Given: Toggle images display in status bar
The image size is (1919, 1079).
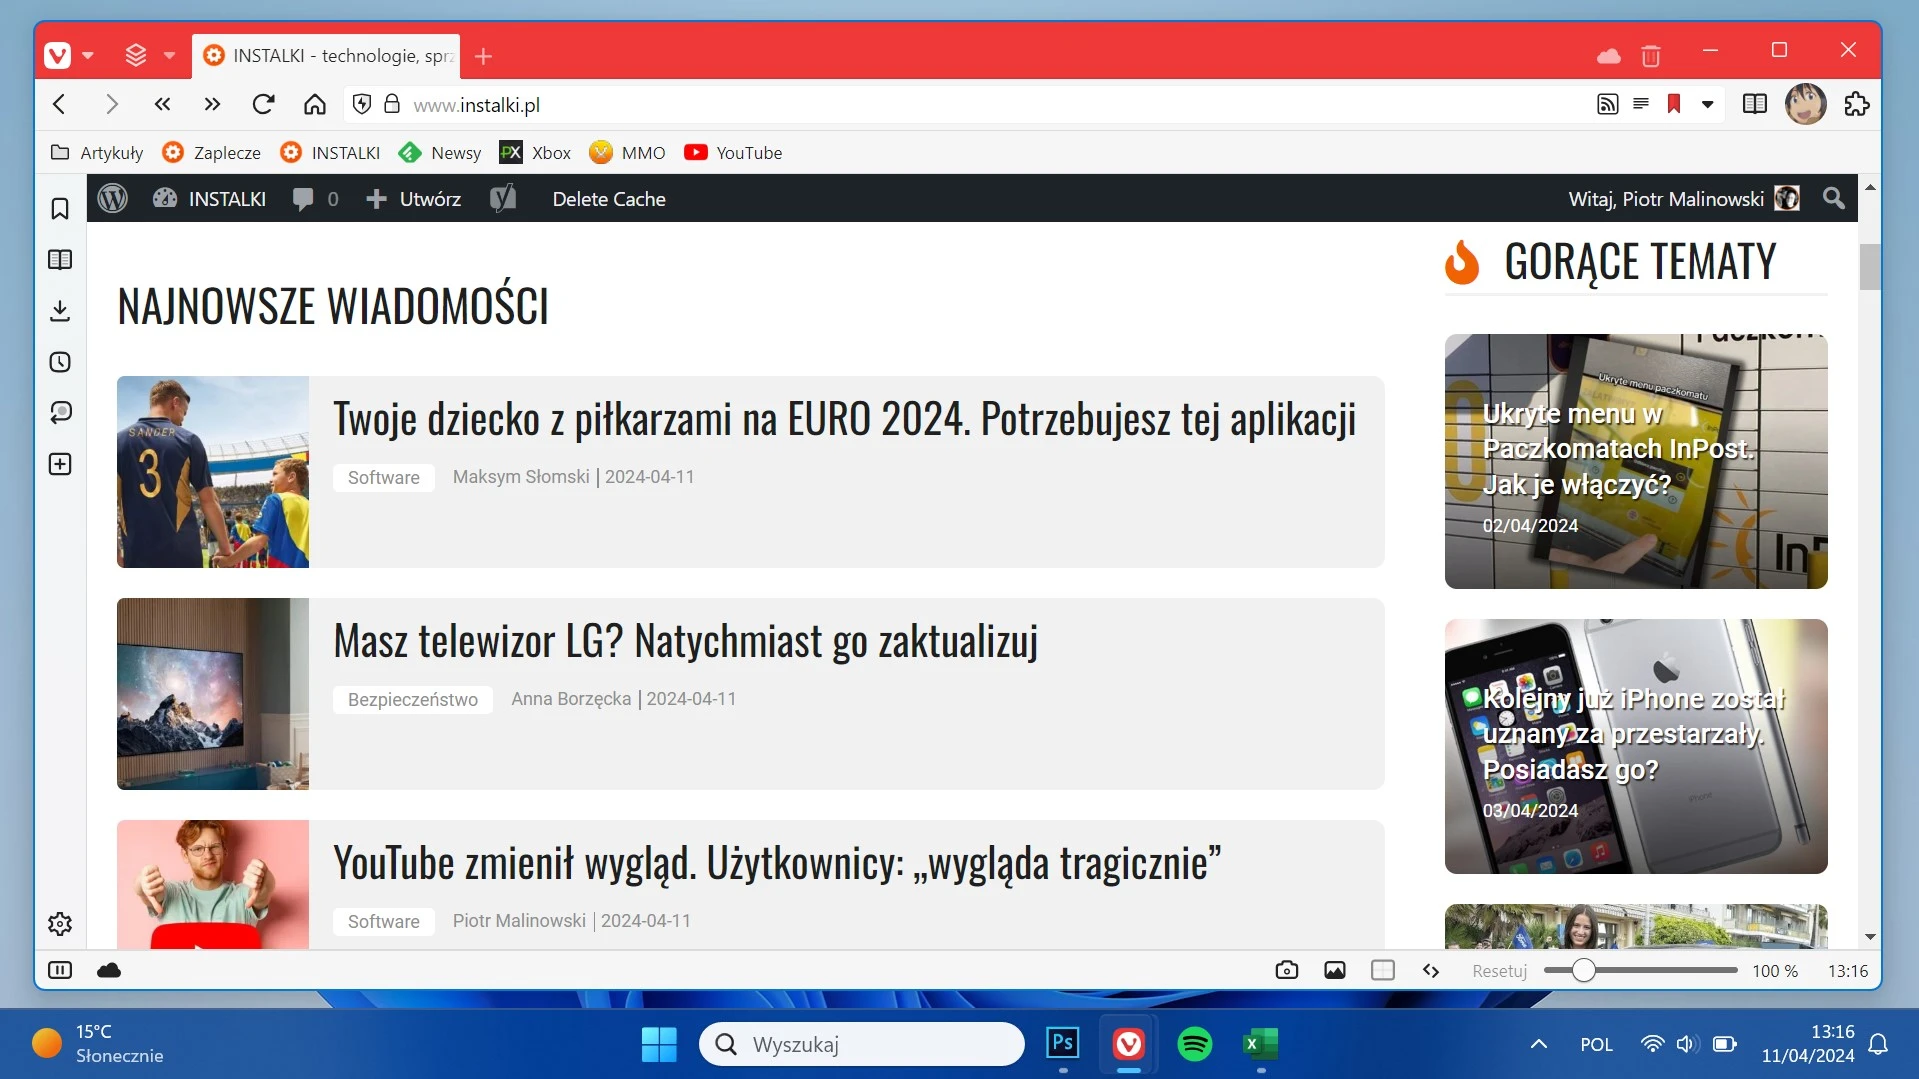Looking at the screenshot, I should [x=1334, y=970].
